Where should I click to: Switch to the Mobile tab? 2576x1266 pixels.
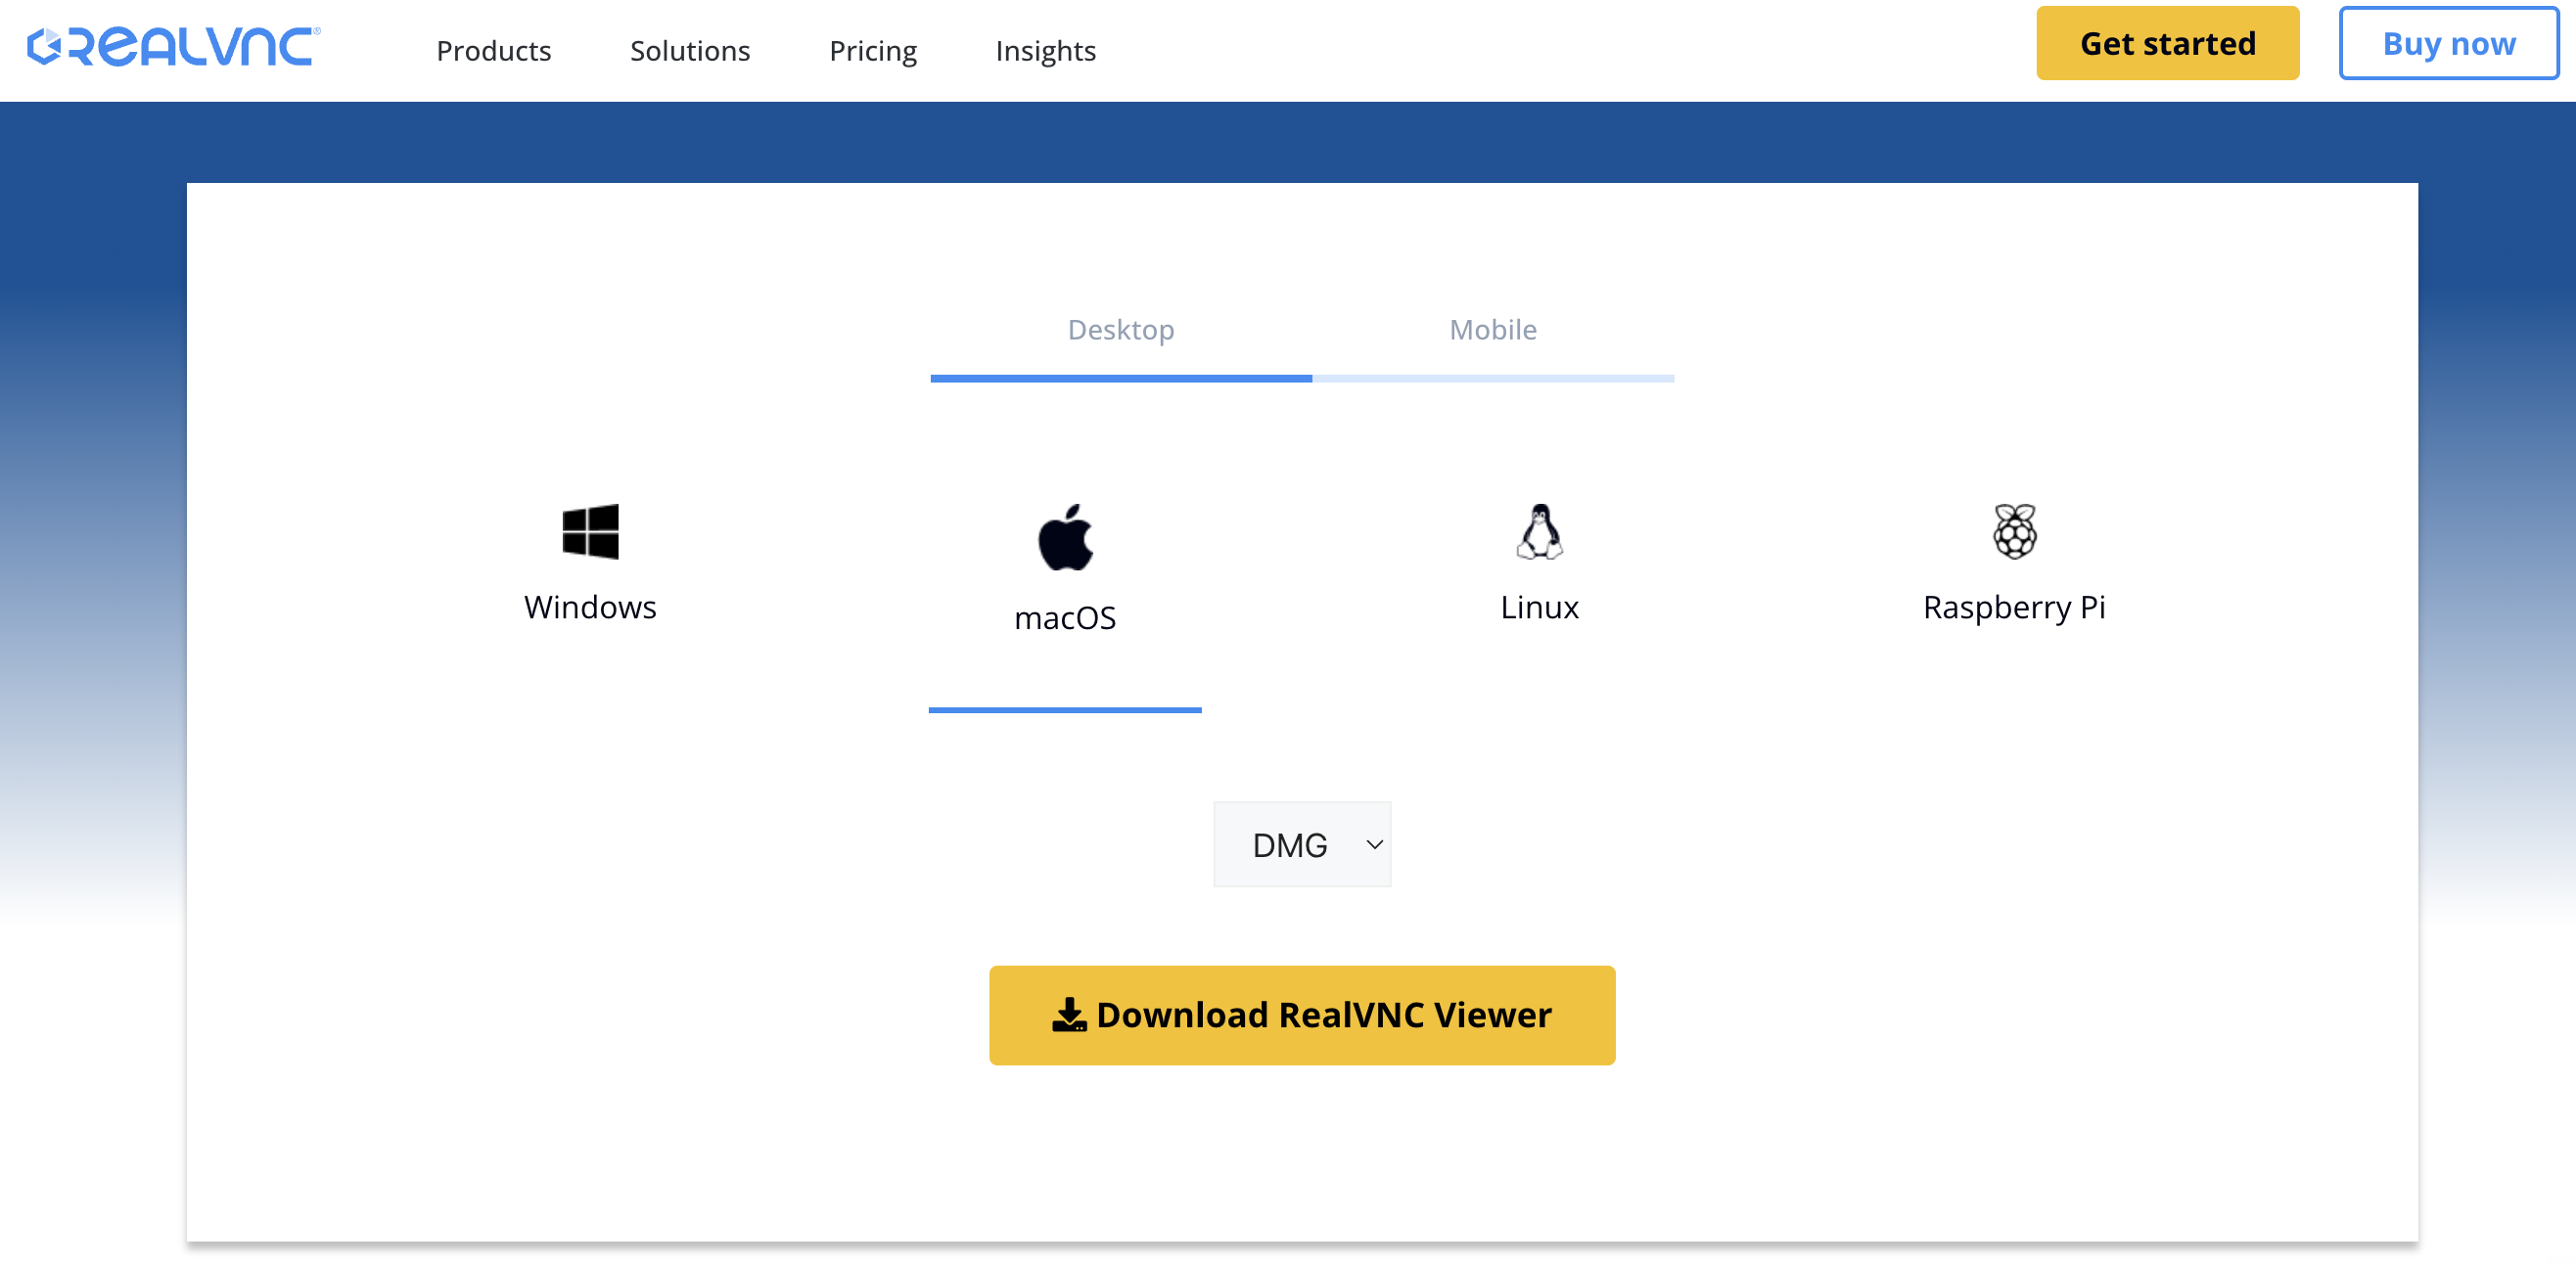[x=1492, y=329]
